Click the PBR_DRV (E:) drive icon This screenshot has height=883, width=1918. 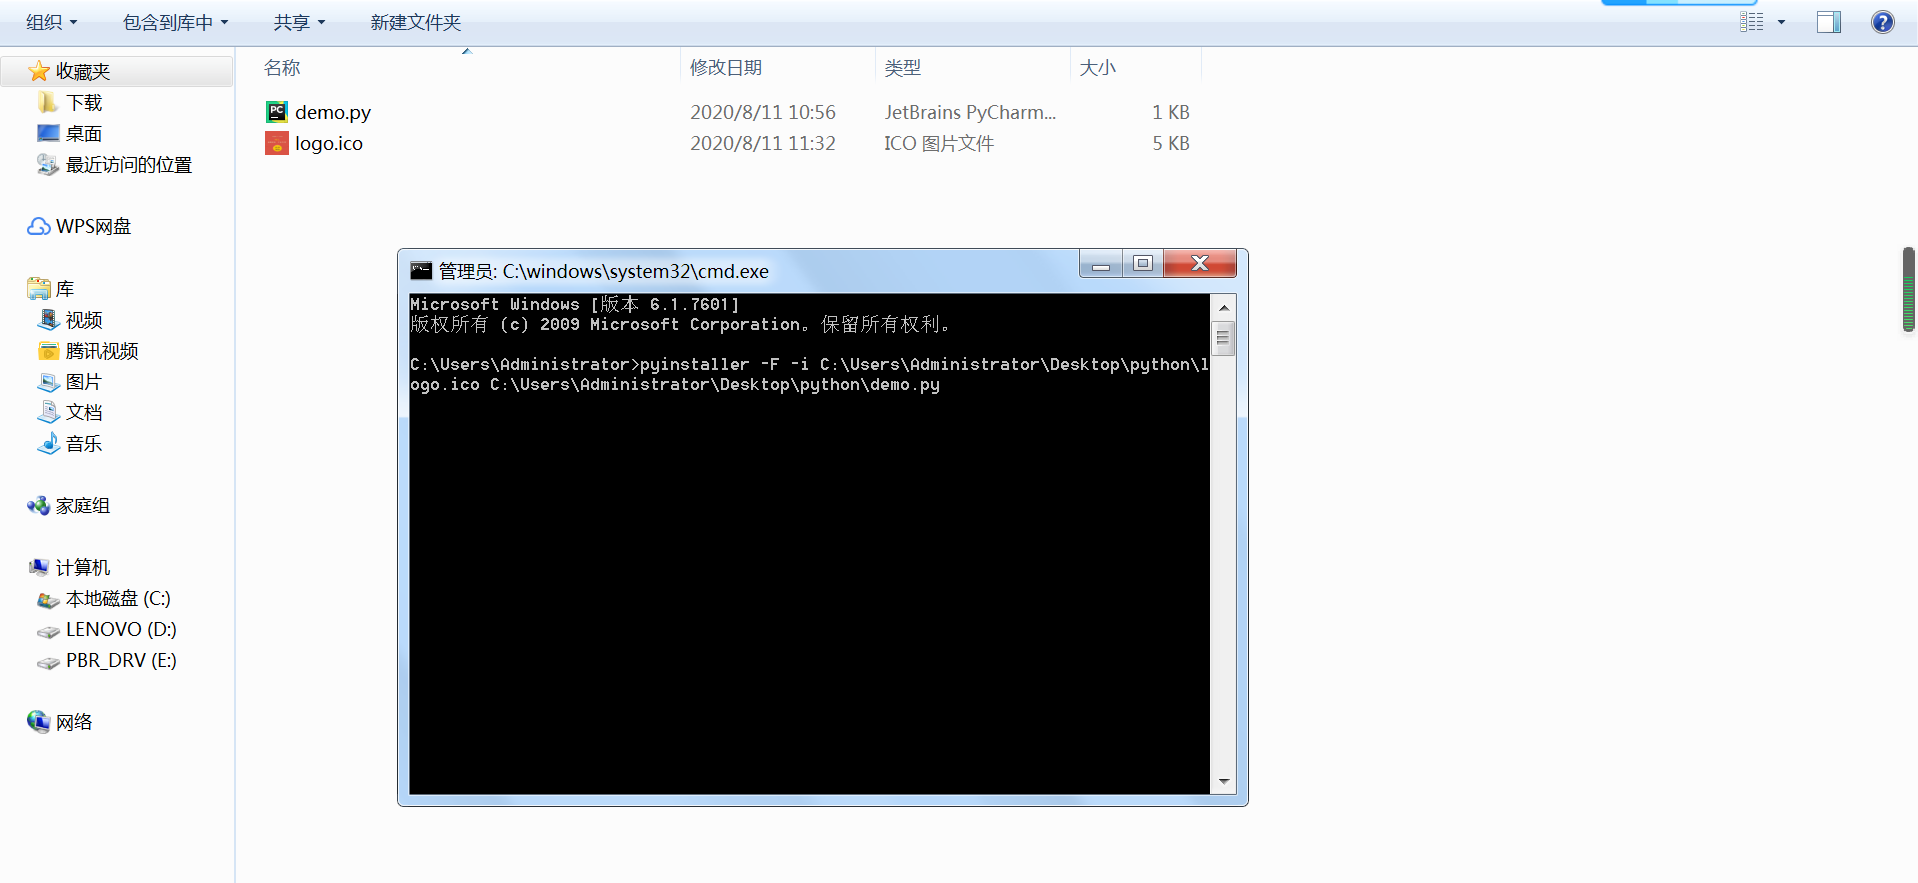coord(48,662)
